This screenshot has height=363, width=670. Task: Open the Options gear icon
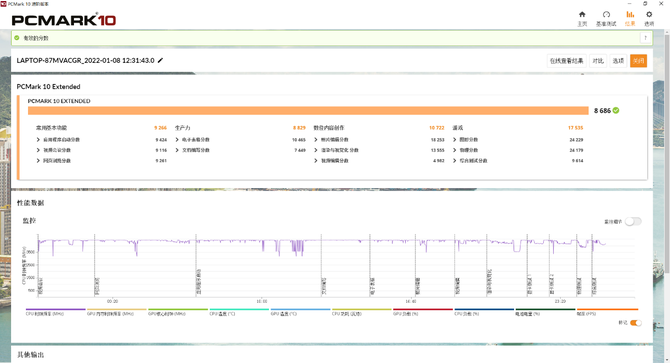click(x=649, y=15)
